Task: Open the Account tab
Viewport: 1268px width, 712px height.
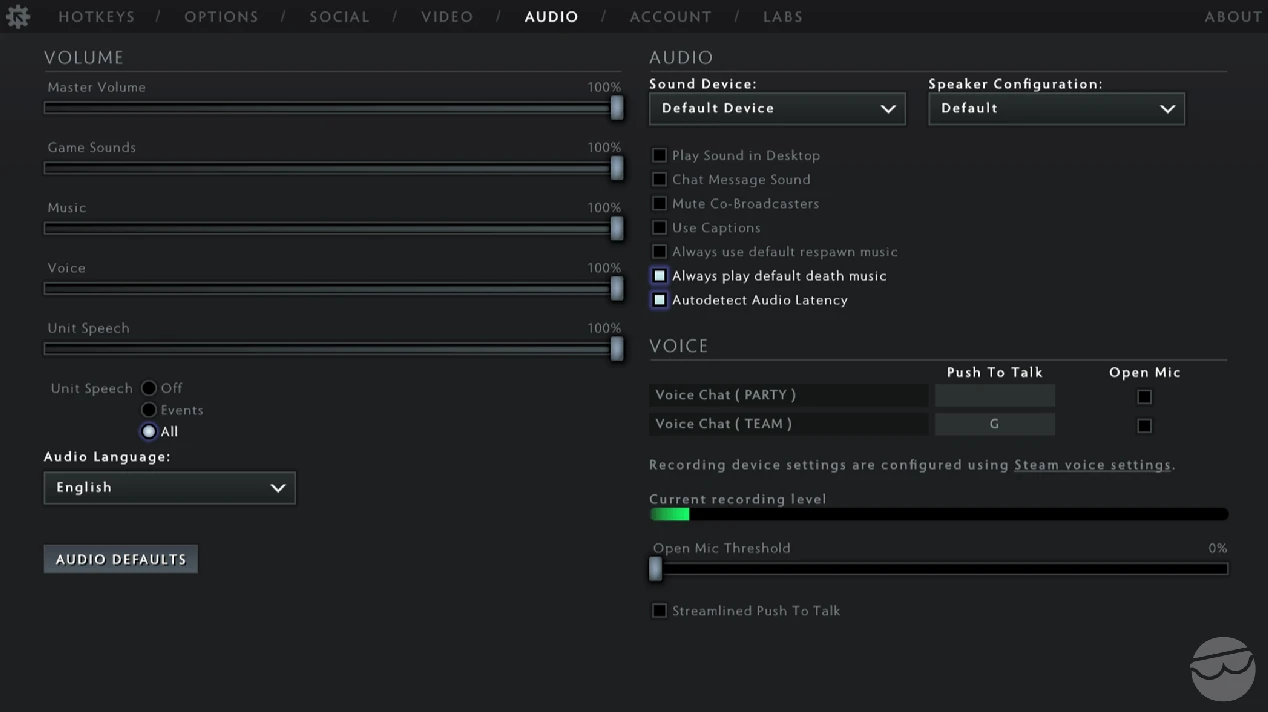Action: [670, 17]
